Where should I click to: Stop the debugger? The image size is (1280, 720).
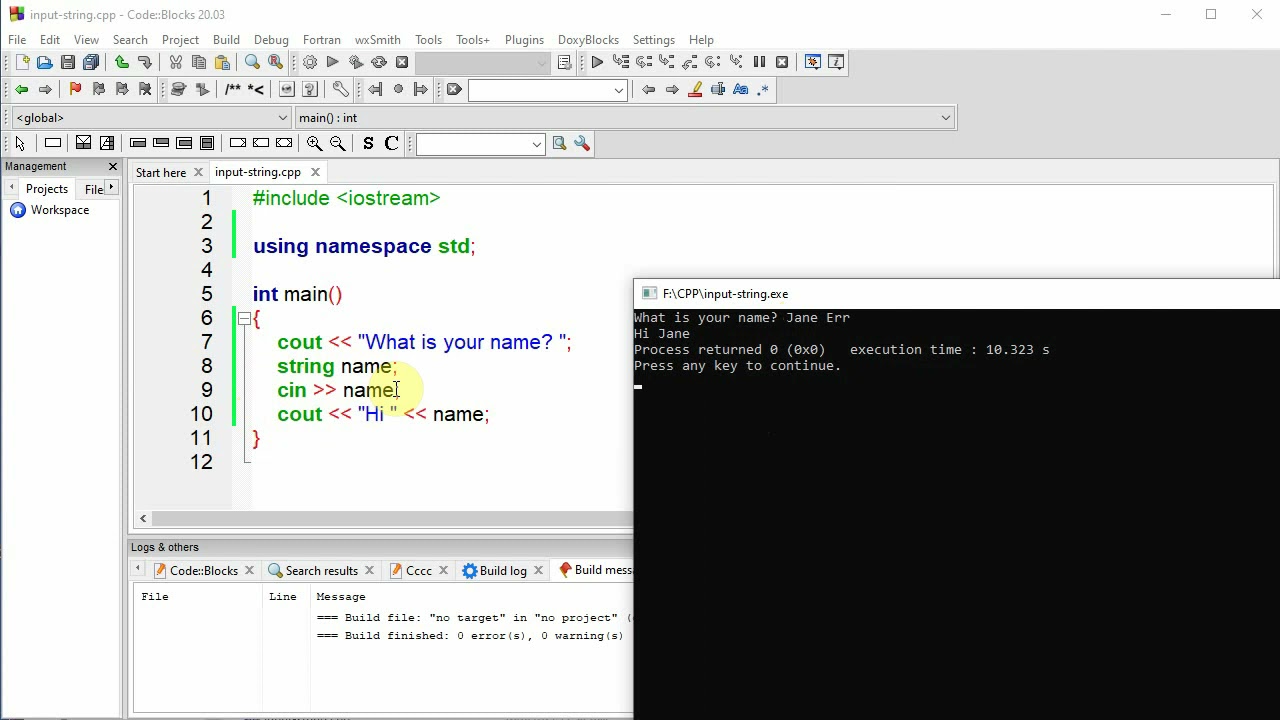coord(782,62)
